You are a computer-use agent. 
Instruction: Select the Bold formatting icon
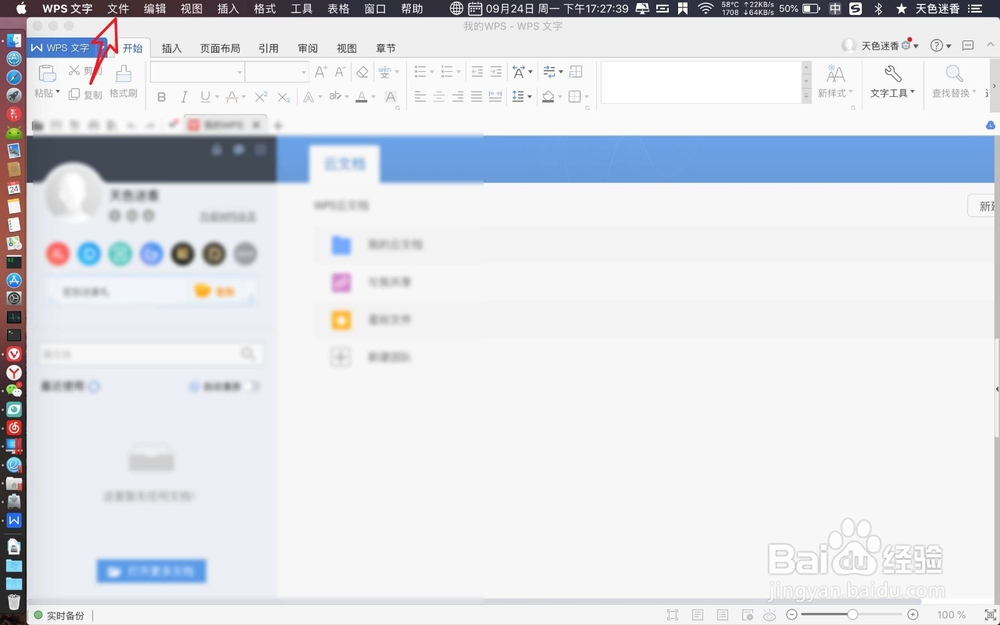click(160, 95)
